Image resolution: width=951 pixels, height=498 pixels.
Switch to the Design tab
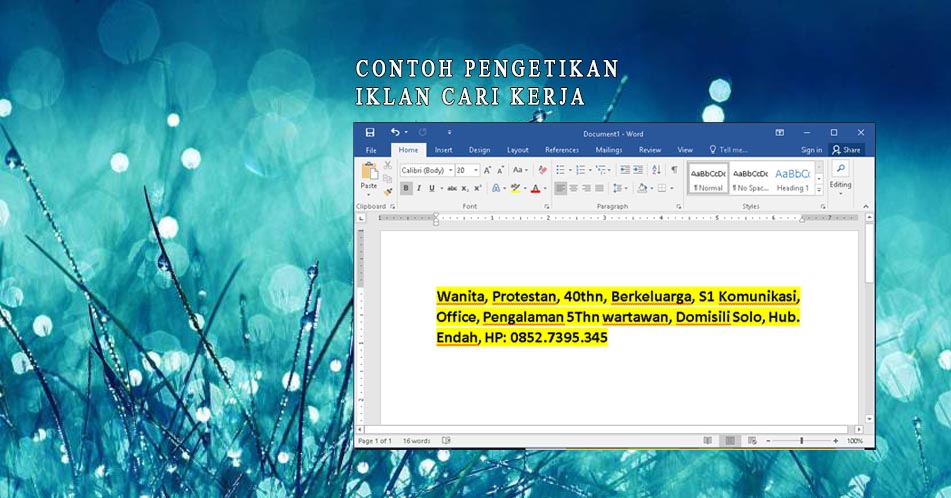tap(479, 150)
